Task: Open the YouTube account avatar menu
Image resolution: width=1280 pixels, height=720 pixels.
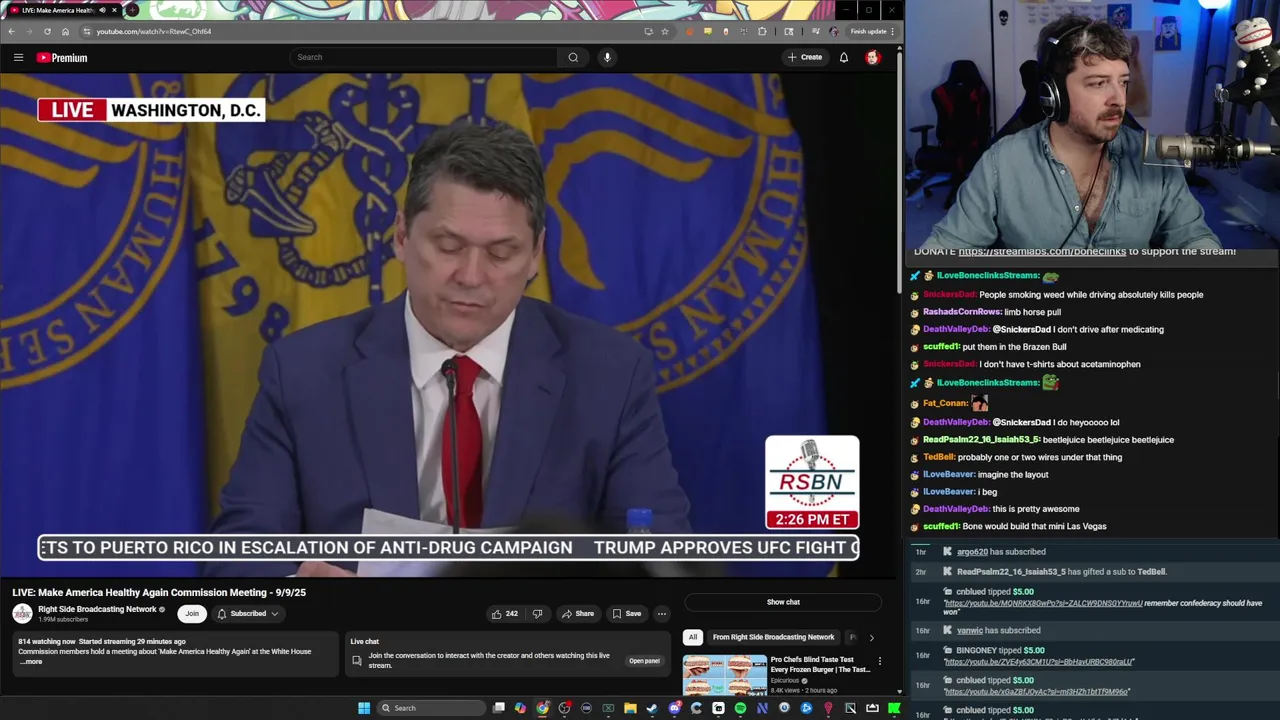Action: click(872, 57)
